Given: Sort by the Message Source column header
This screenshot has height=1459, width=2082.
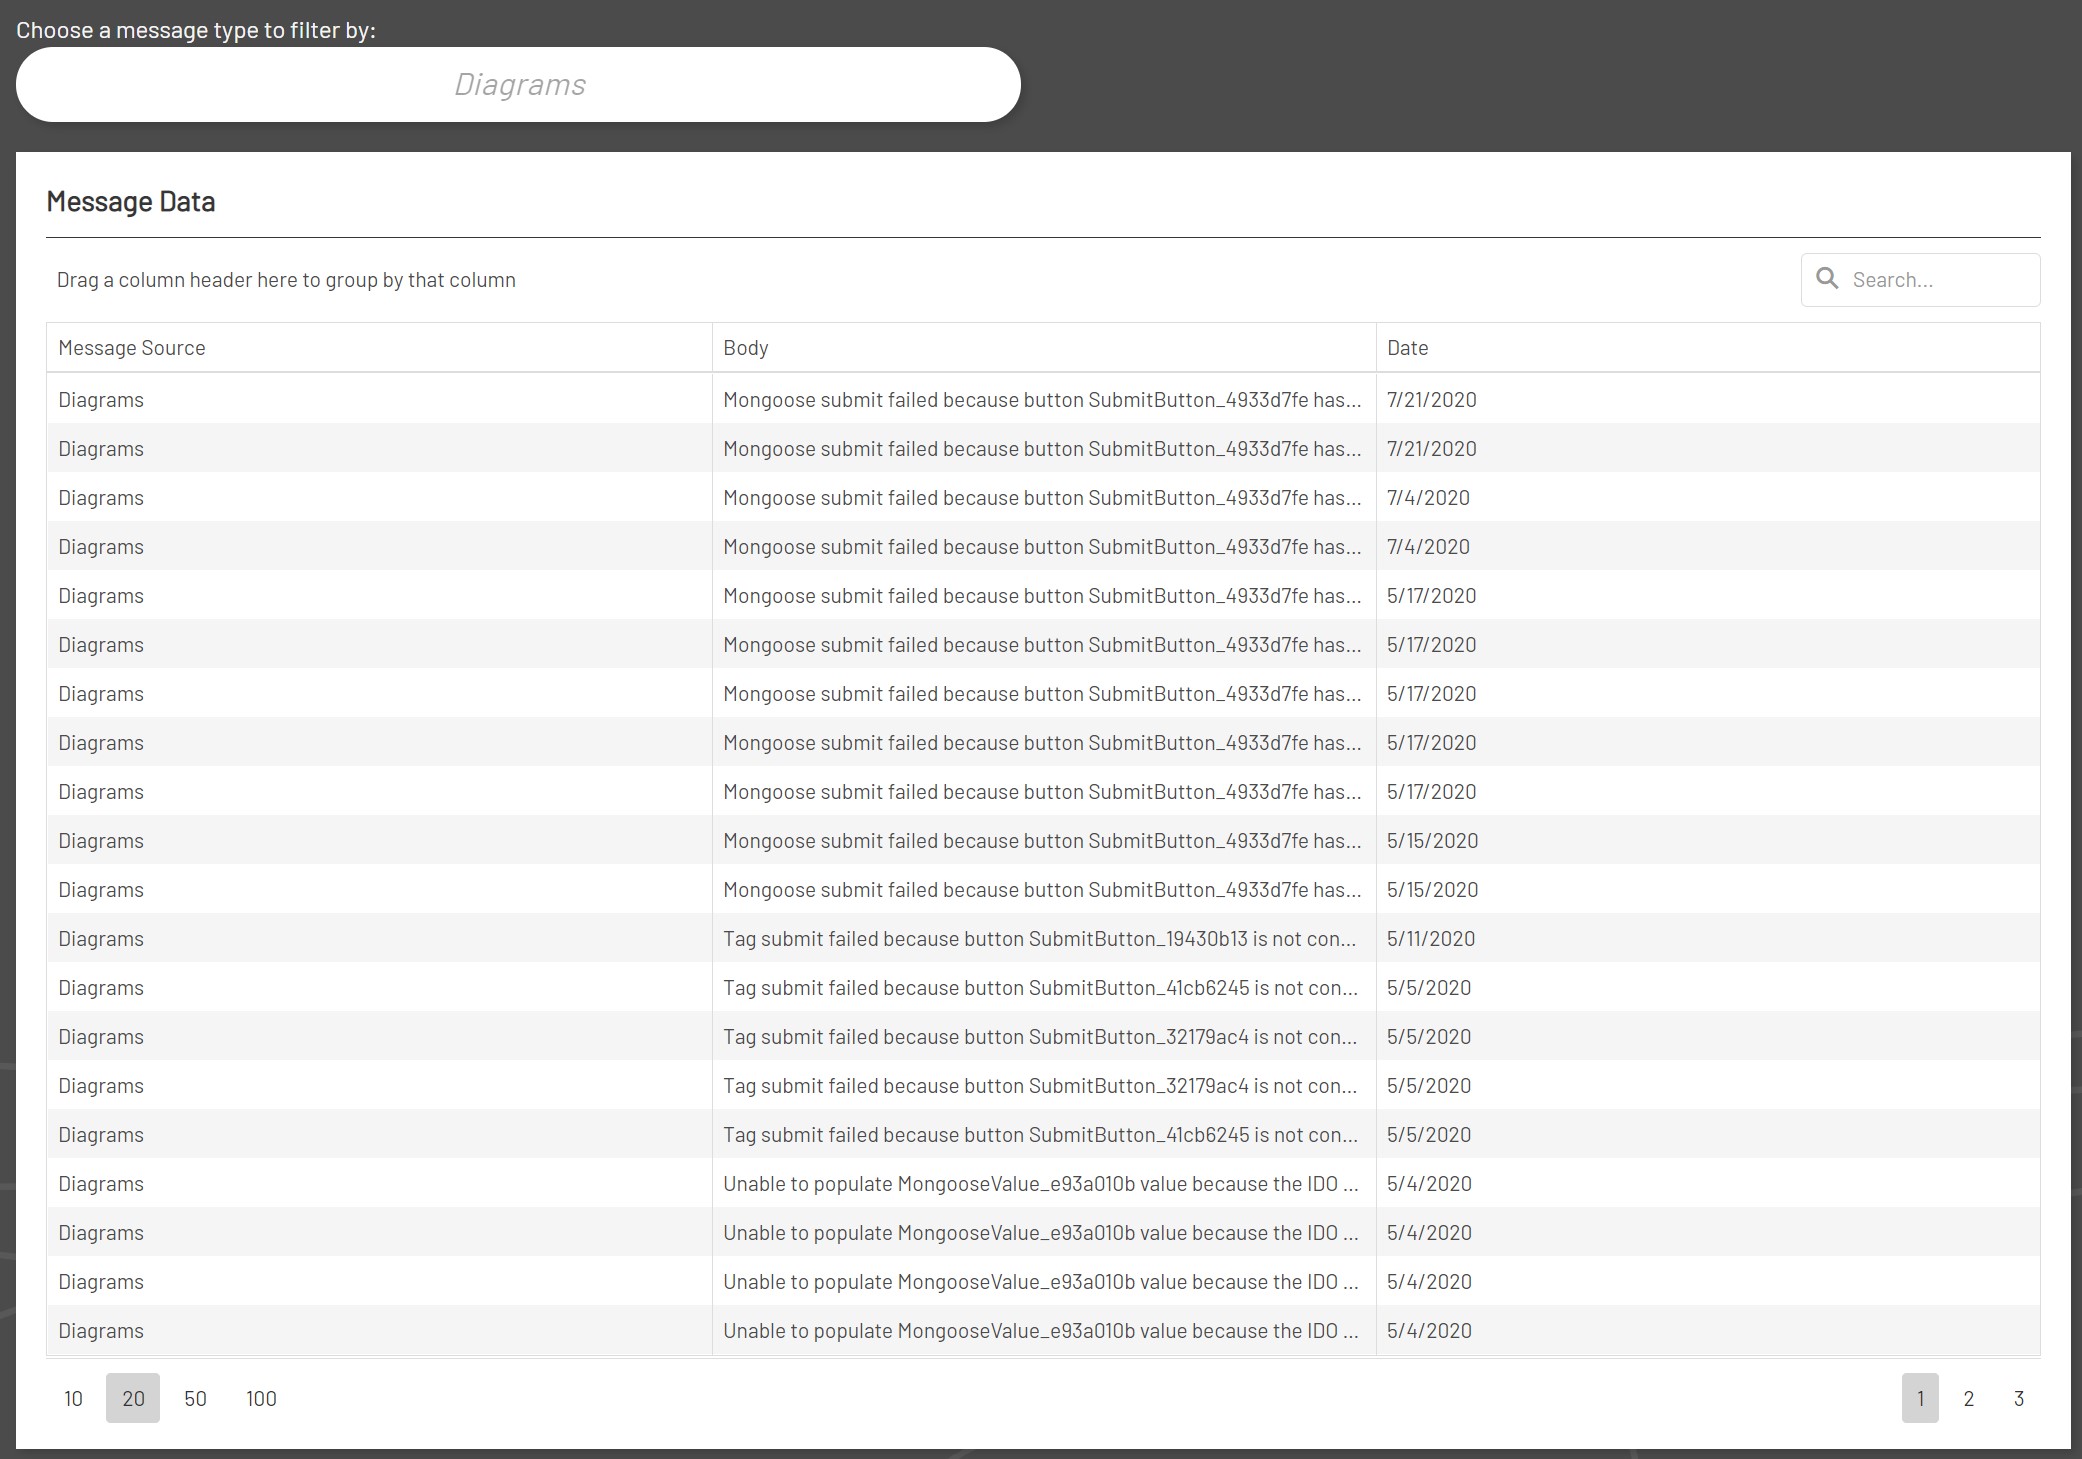Looking at the screenshot, I should (131, 347).
